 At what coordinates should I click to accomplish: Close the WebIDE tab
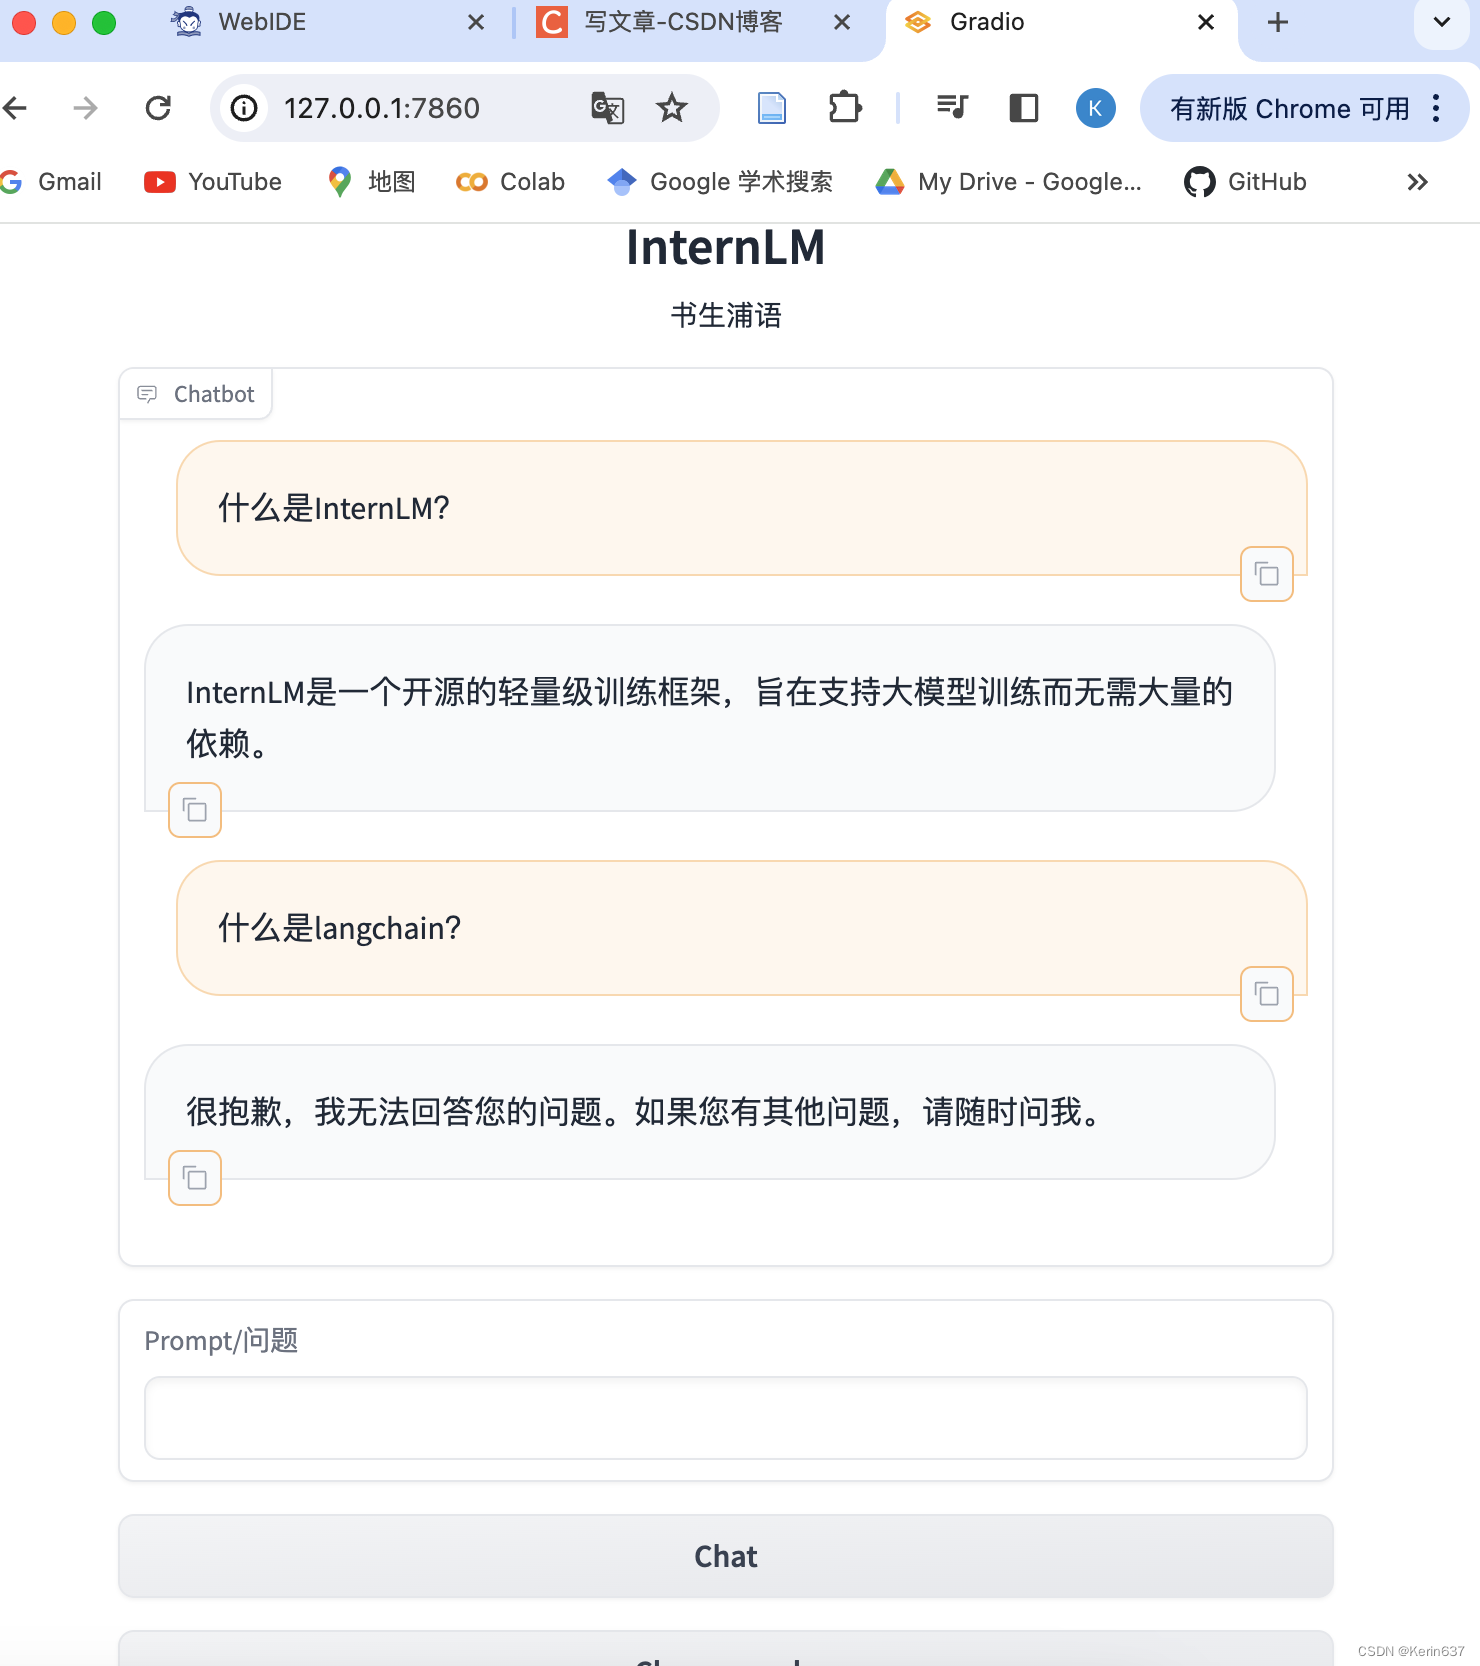pos(476,22)
